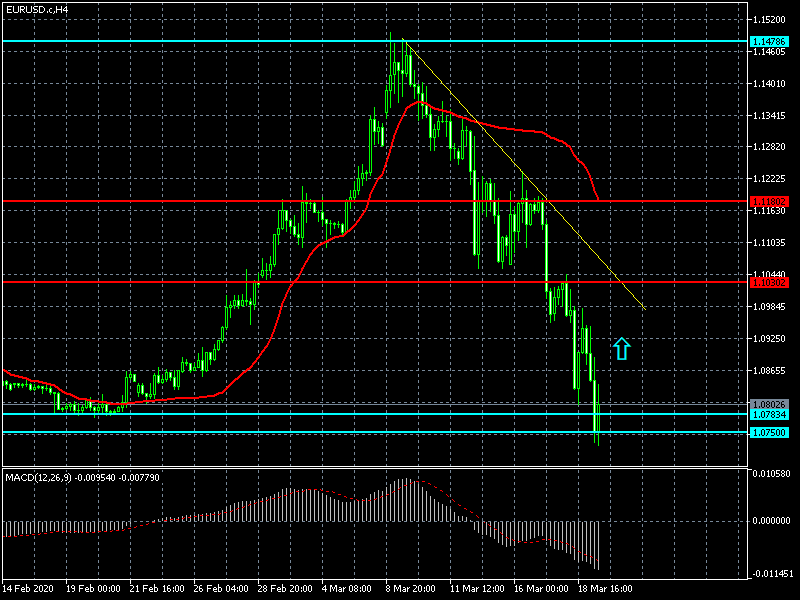
Task: Click the 8 Mar 20:00 time label
Action: tap(411, 589)
